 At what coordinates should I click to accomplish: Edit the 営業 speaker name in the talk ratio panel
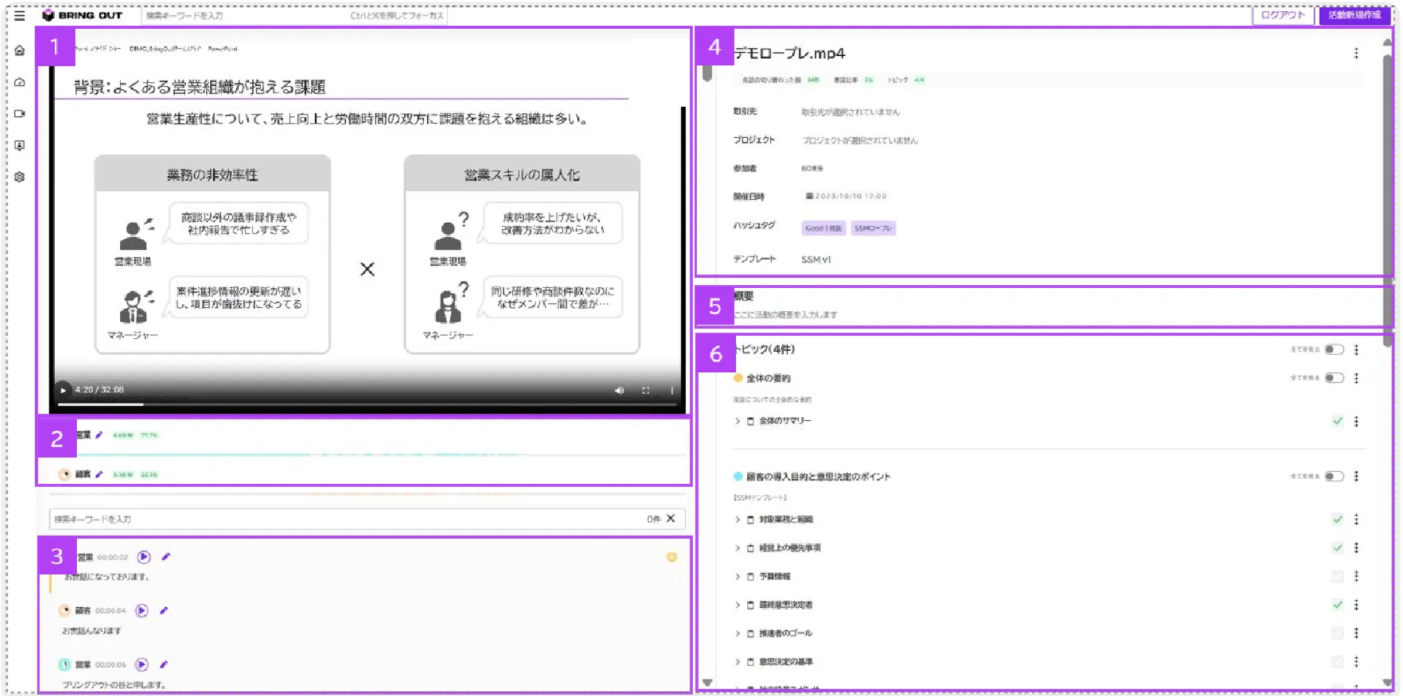(99, 435)
